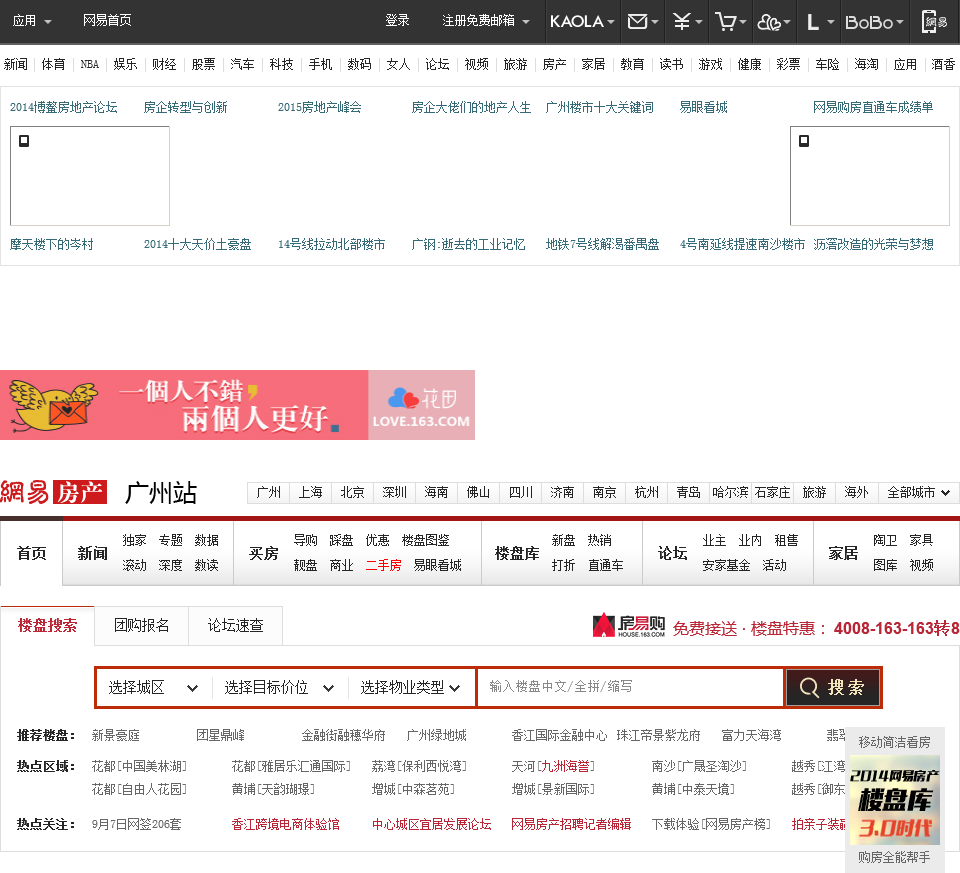Screen dimensions: 960x873
Task: Open the 数读 news link
Action: pos(206,565)
